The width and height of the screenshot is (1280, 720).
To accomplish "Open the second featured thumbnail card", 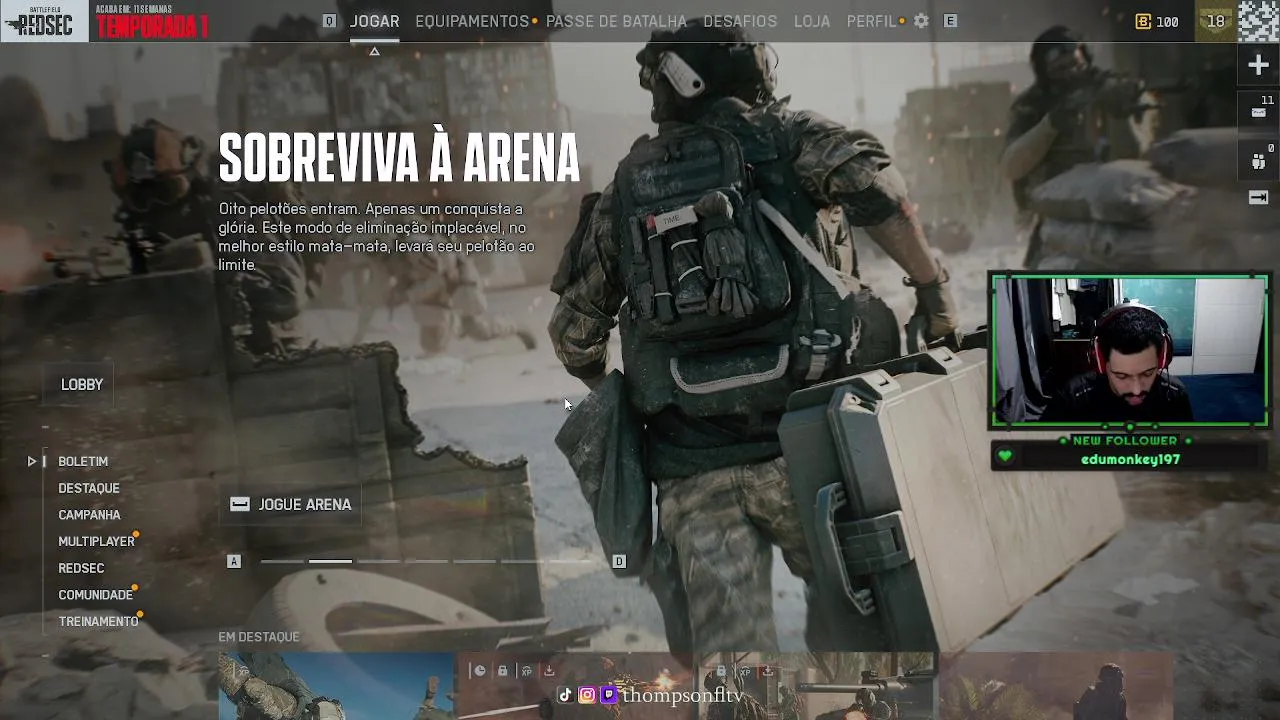I will coord(577,686).
